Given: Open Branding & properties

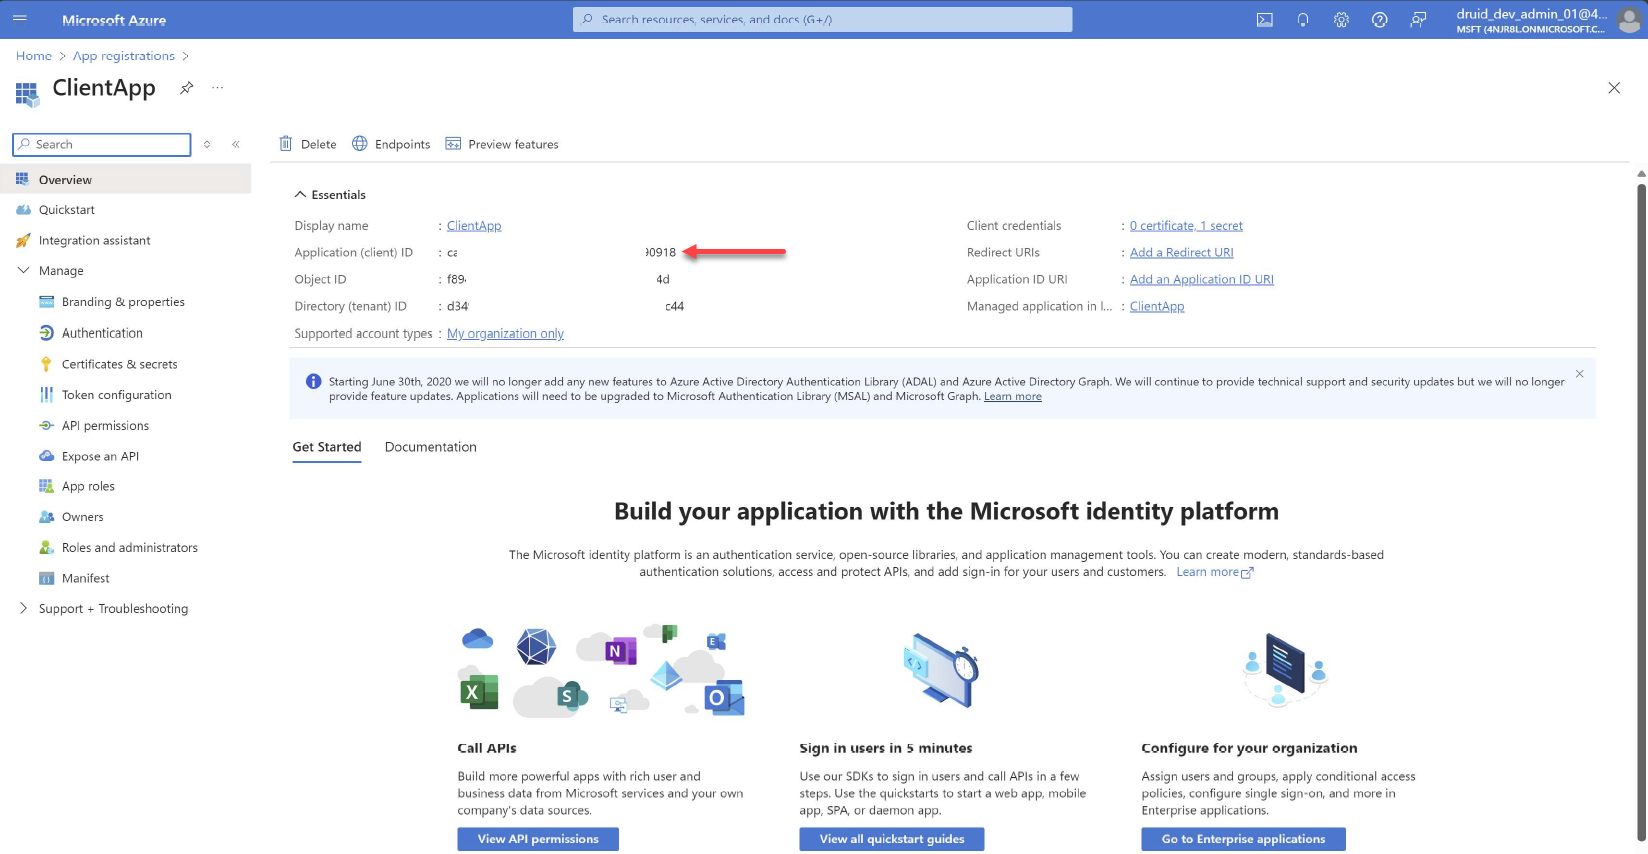Looking at the screenshot, I should coord(125,302).
